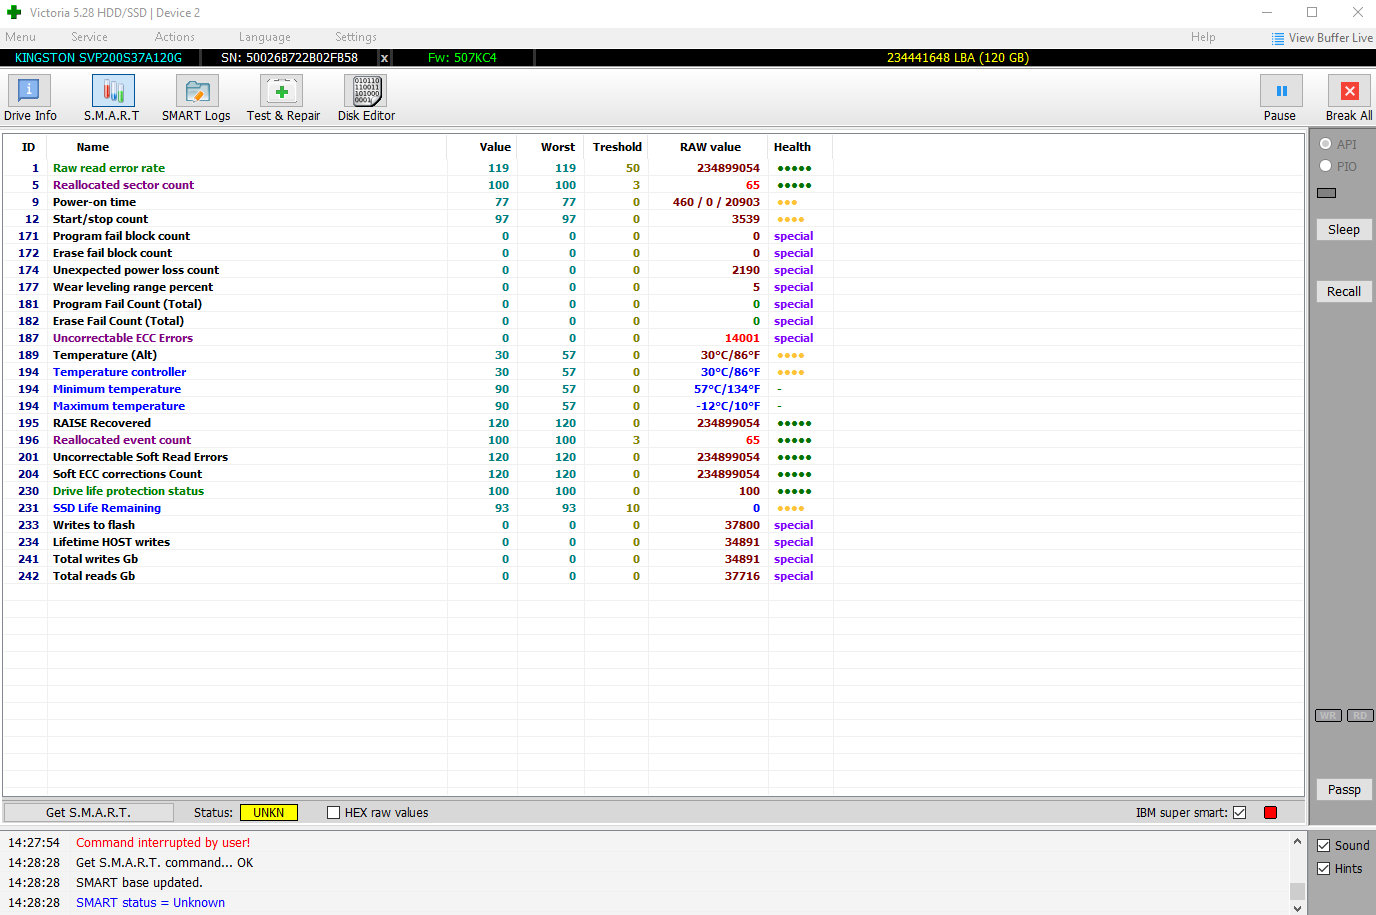Viewport: 1376px width, 915px height.
Task: Click the Break All icon
Action: [1349, 92]
